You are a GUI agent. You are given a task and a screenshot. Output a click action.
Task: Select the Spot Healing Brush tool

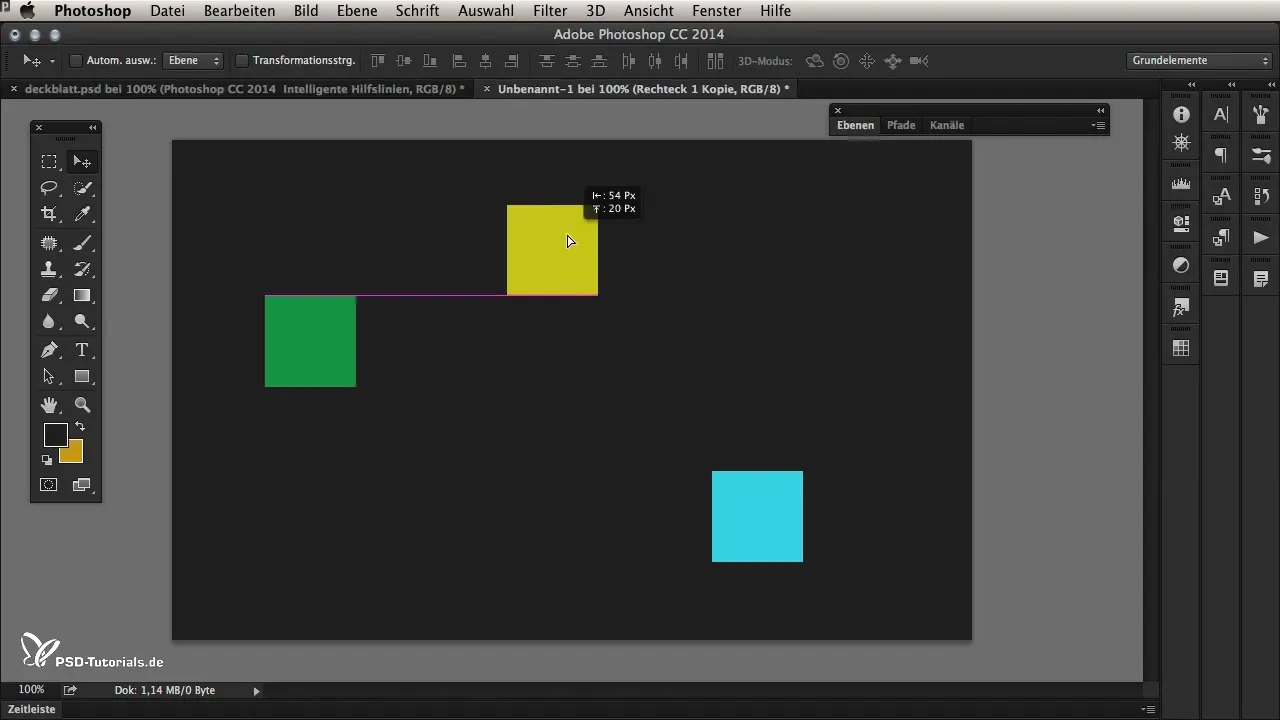pyautogui.click(x=48, y=242)
